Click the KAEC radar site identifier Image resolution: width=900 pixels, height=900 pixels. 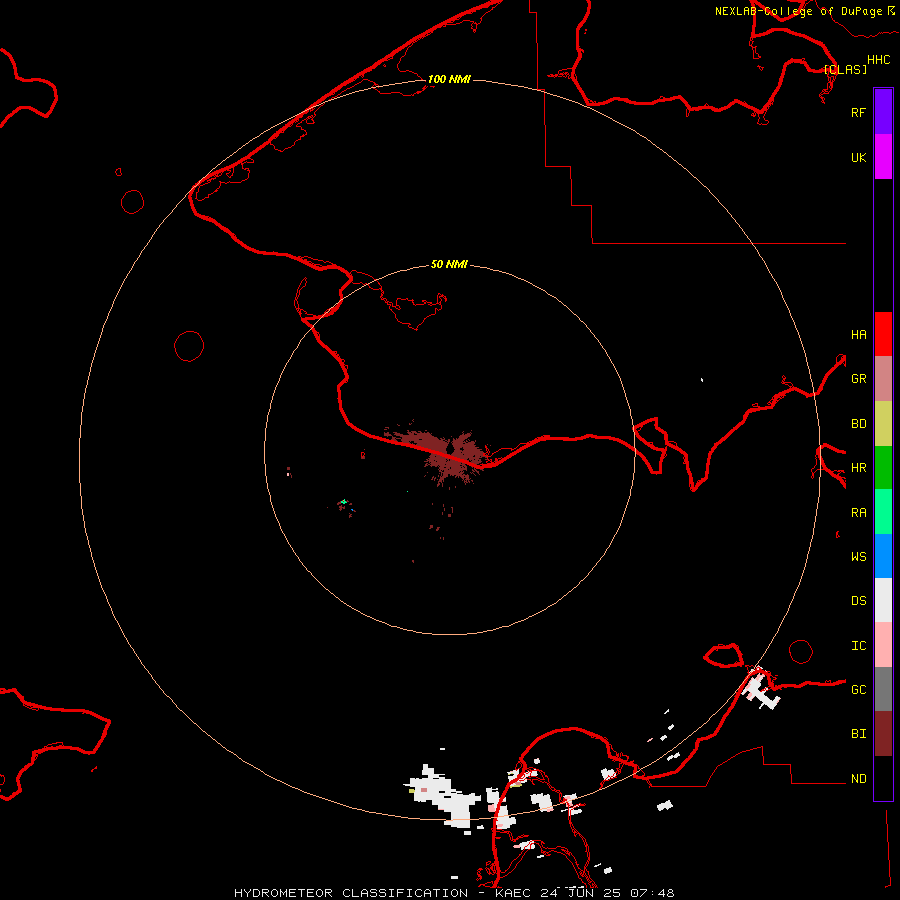513,893
